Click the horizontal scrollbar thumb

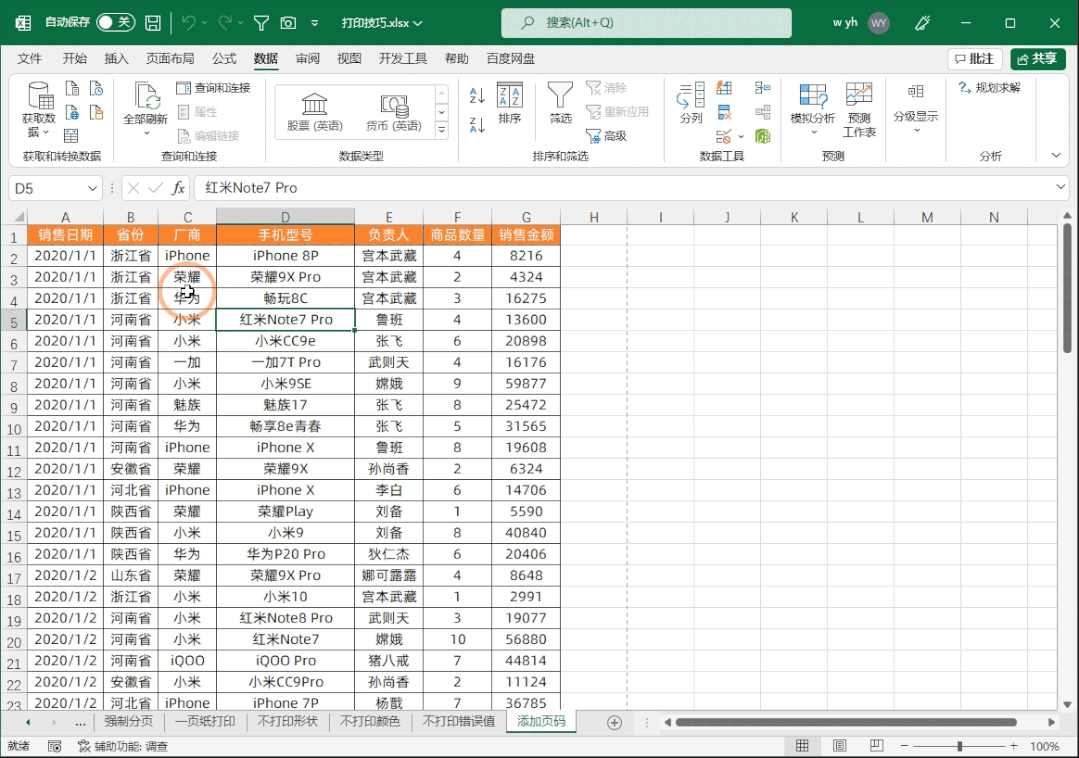click(846, 722)
